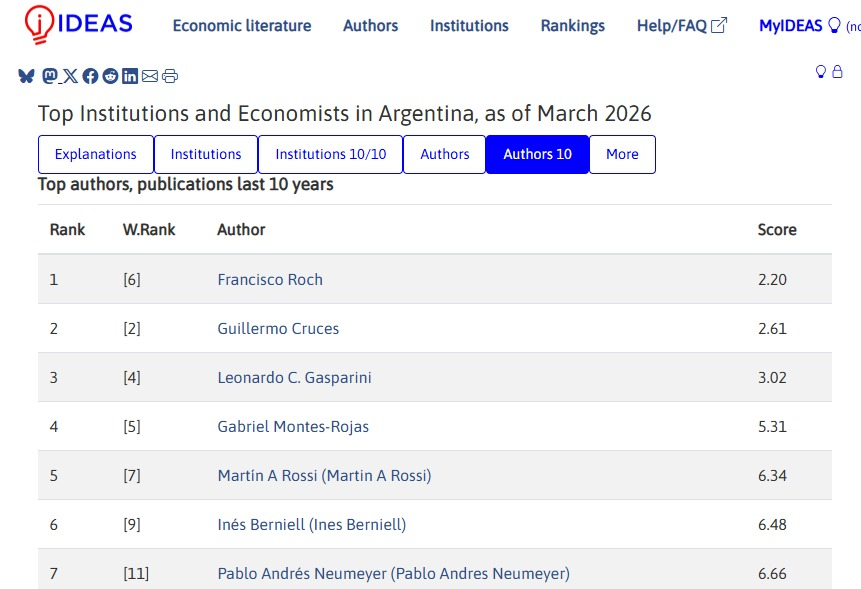Click score 5.31 in Montes-Rojas row
861x589 pixels.
tap(772, 427)
